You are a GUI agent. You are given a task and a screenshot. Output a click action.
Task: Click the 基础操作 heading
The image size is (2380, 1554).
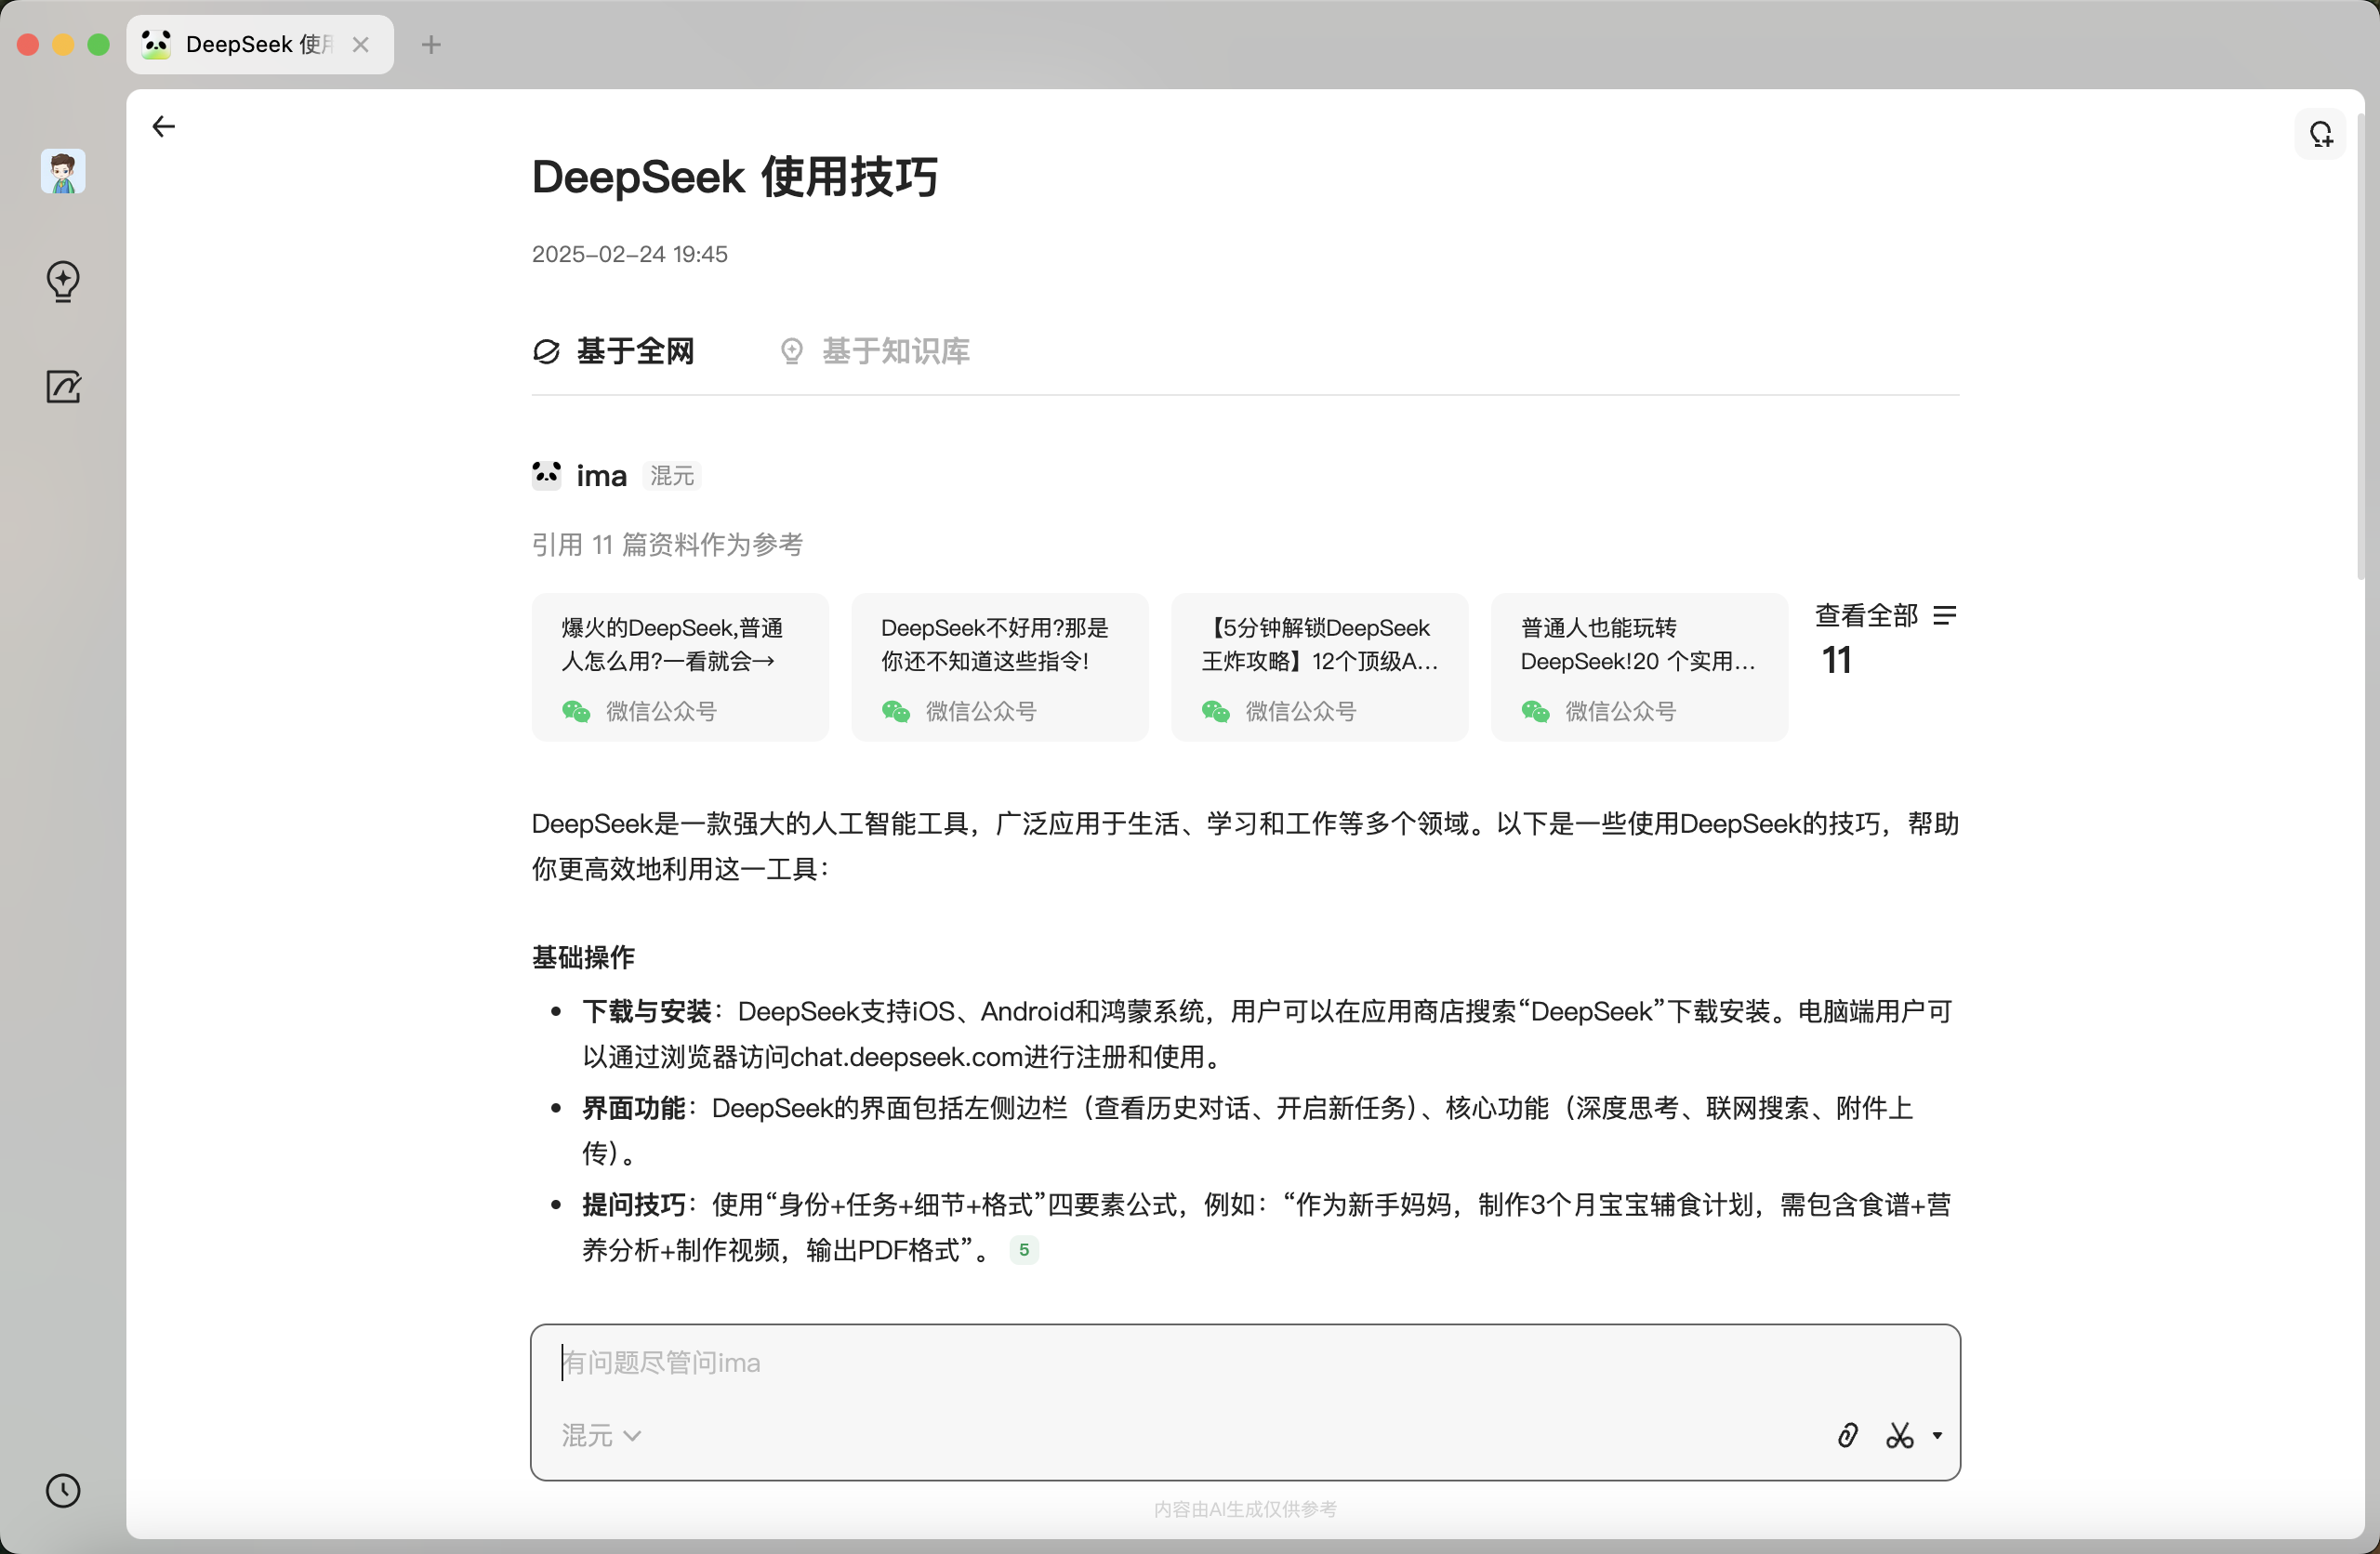click(584, 957)
